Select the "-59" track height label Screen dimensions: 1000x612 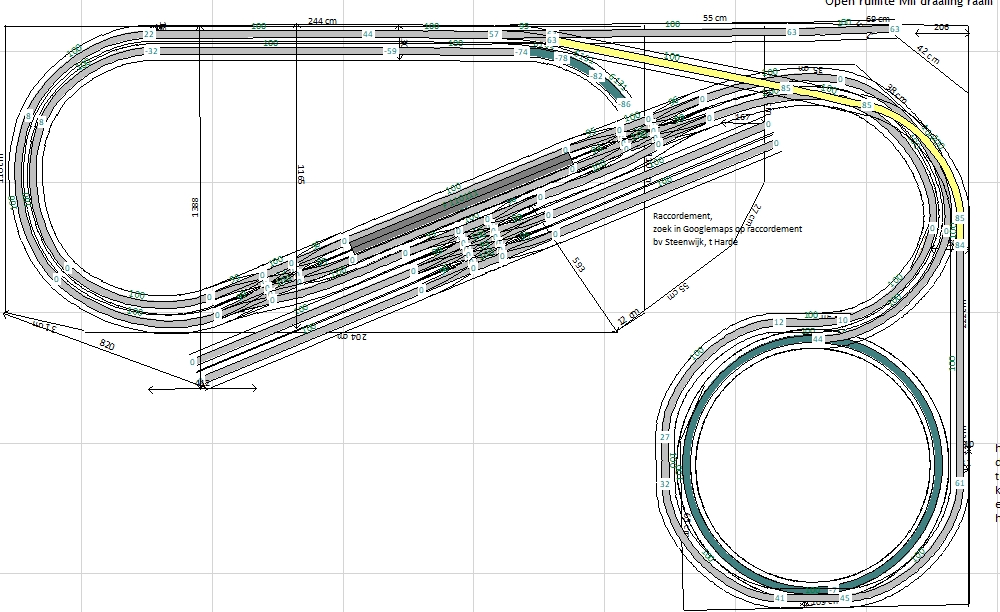tap(390, 51)
